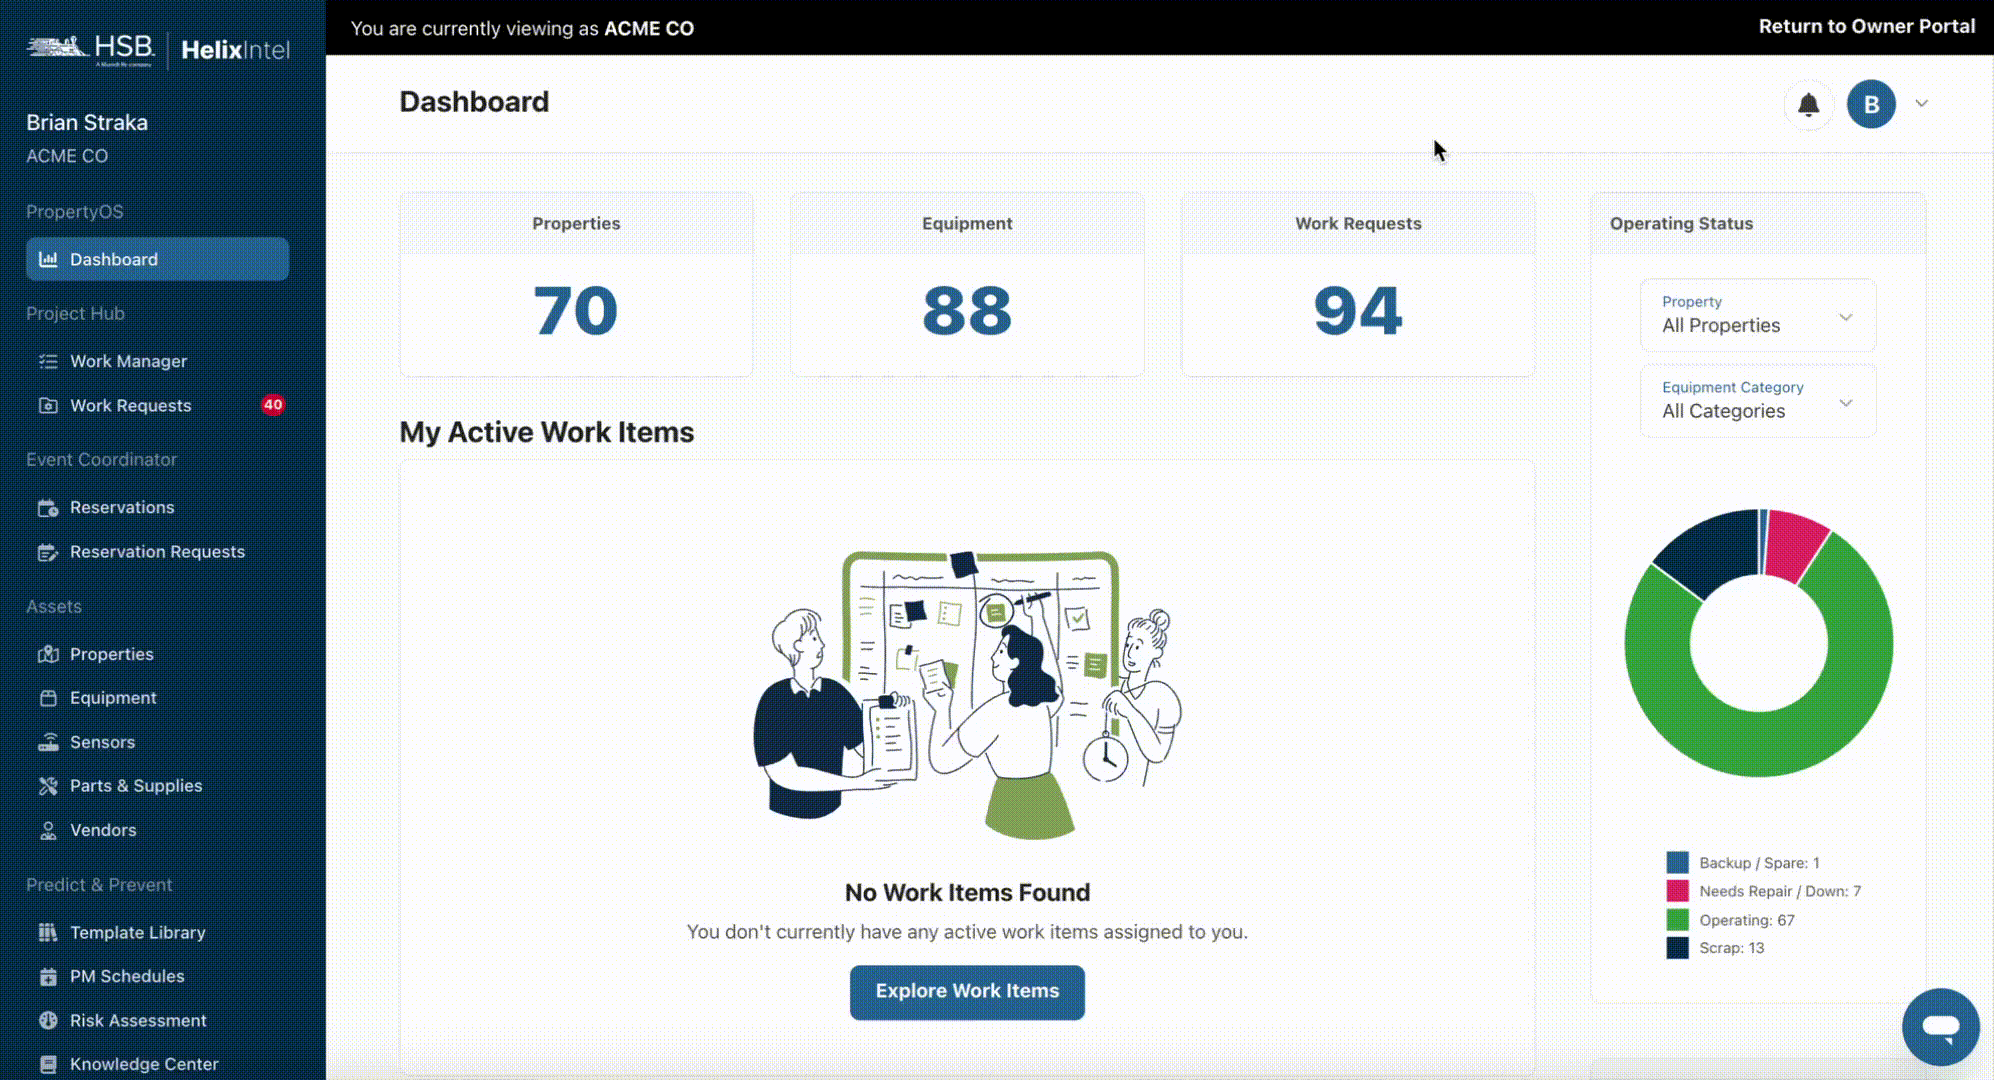Click the Knowledge Center icon
The width and height of the screenshot is (1994, 1080).
coord(48,1064)
